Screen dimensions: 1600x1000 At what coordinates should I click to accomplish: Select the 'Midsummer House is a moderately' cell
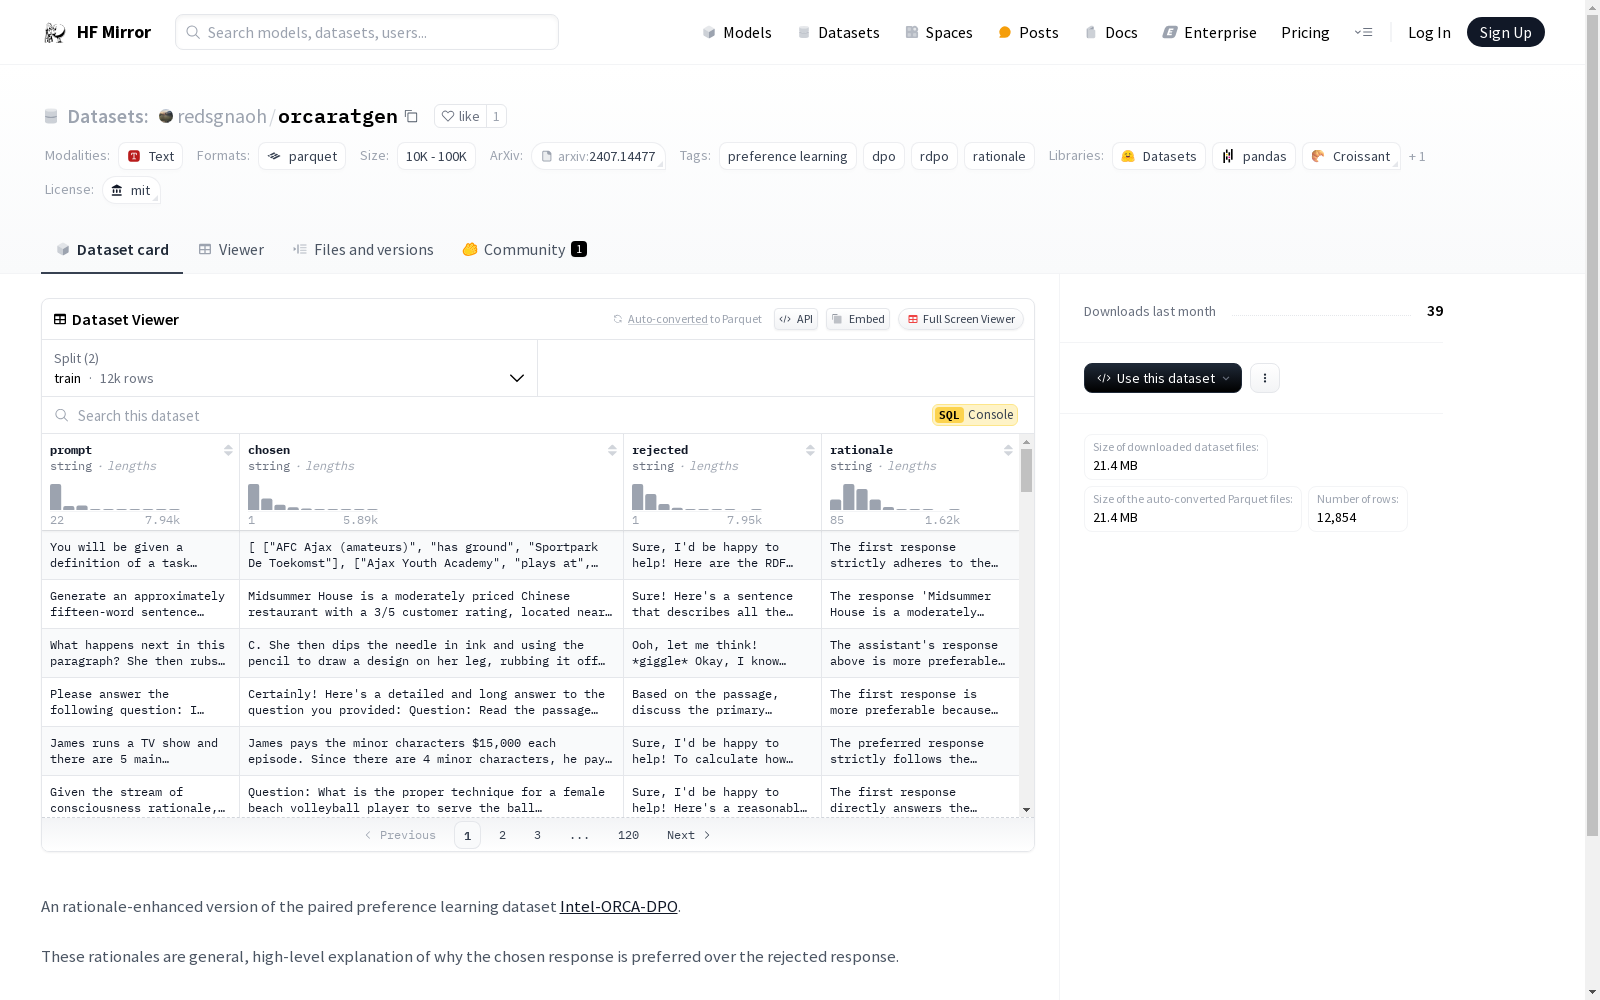(431, 604)
